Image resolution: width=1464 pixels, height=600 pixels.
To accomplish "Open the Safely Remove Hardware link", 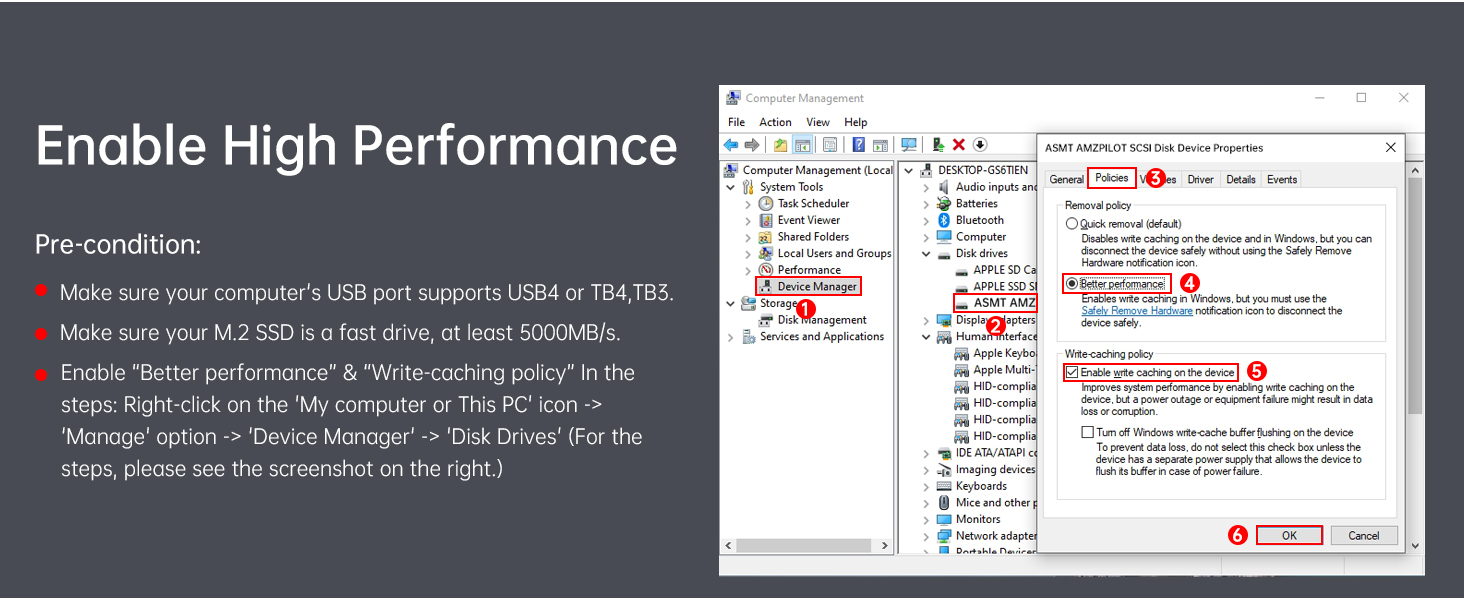I will point(1136,311).
